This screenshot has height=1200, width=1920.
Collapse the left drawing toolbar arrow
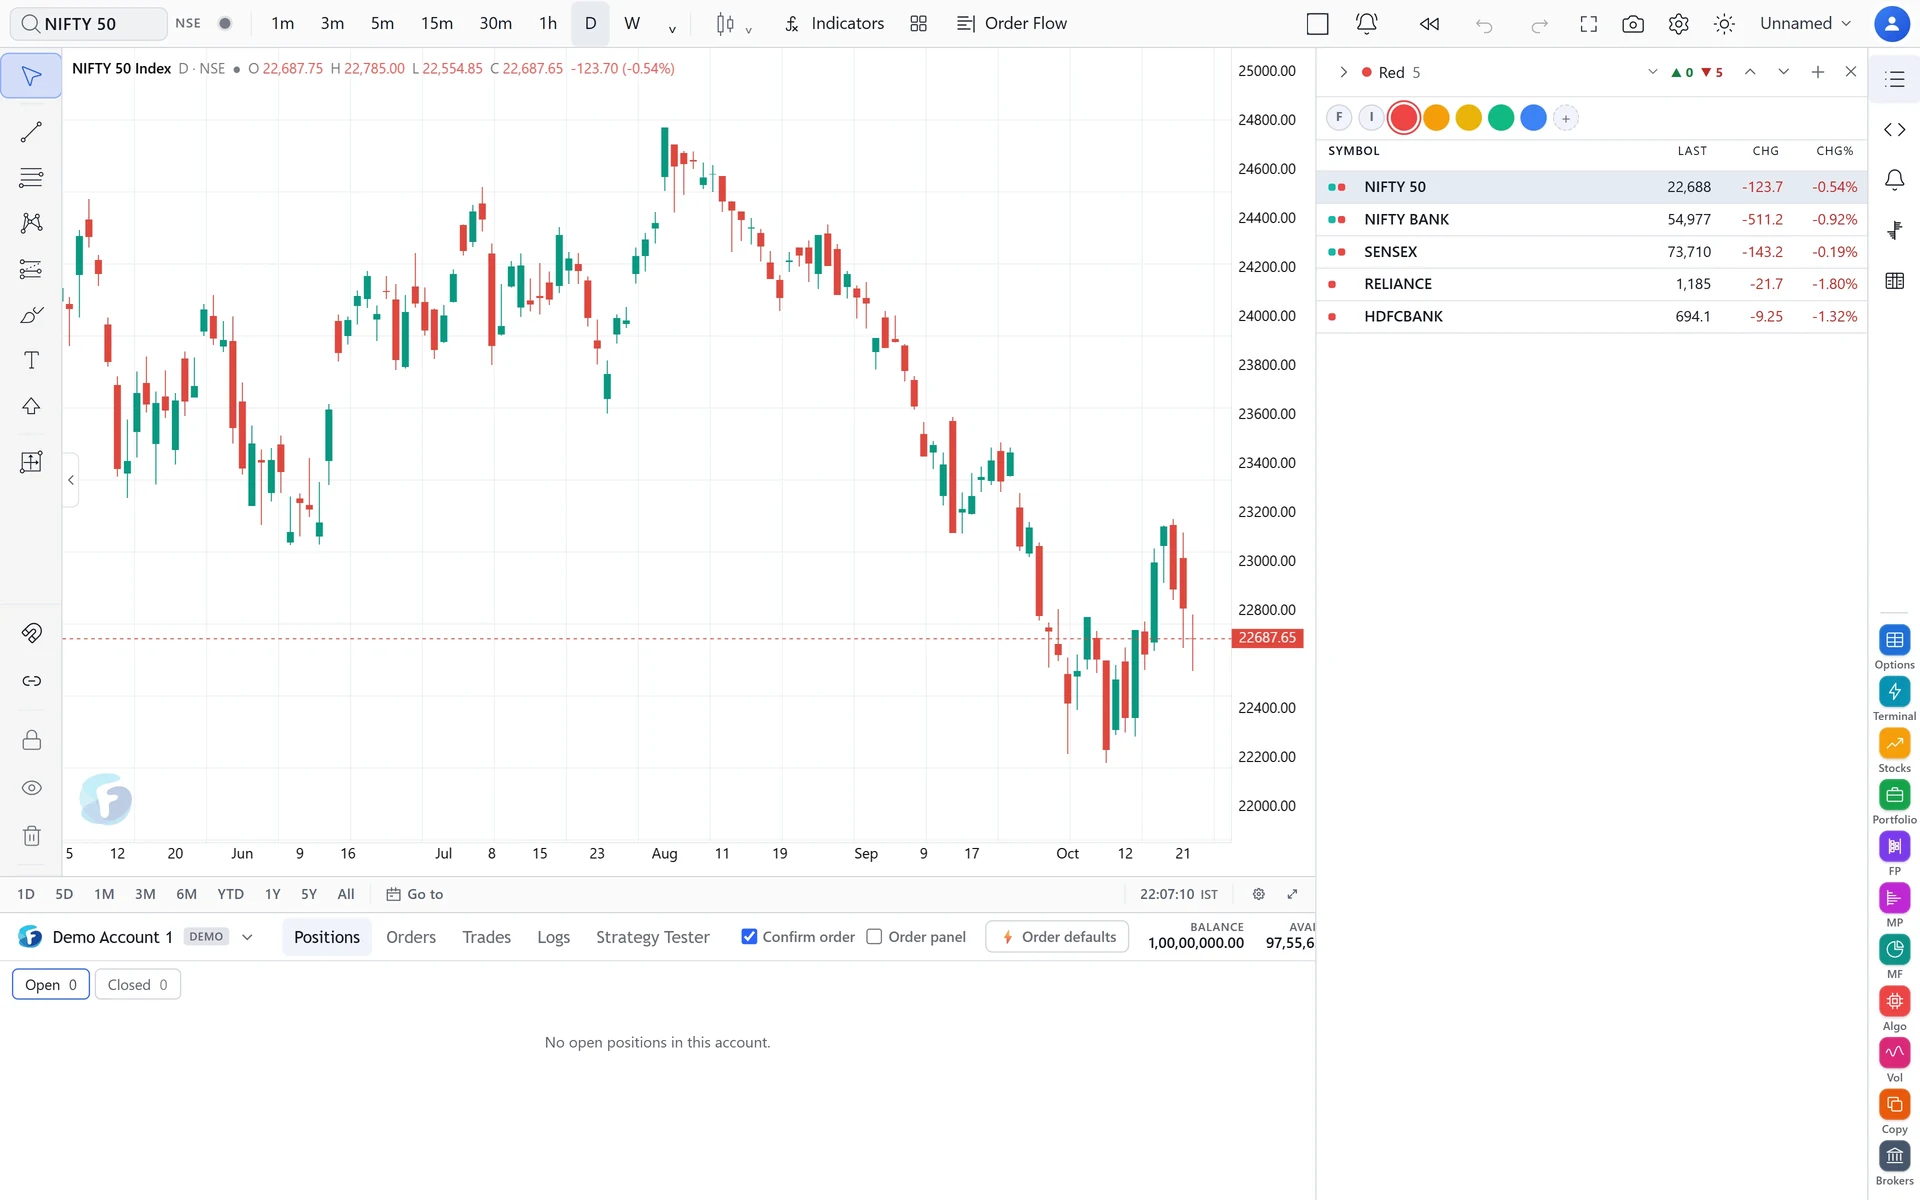[x=71, y=480]
